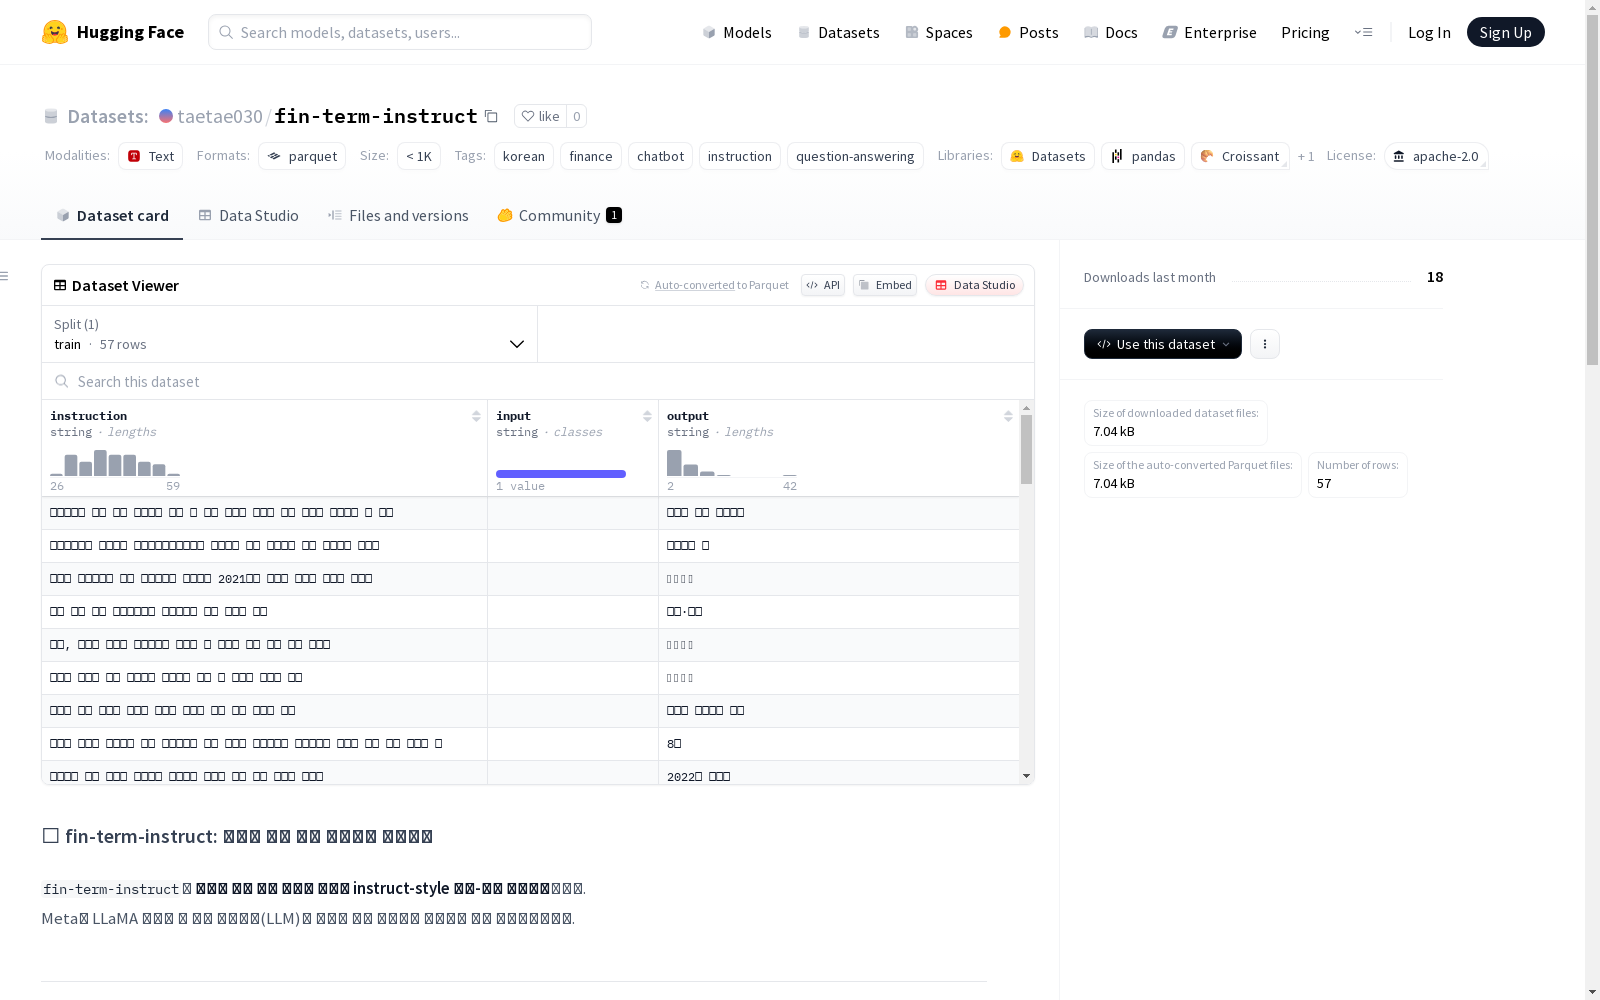Click the page vertical scrollbar
The height and width of the screenshot is (1000, 1600).
coord(1592,190)
